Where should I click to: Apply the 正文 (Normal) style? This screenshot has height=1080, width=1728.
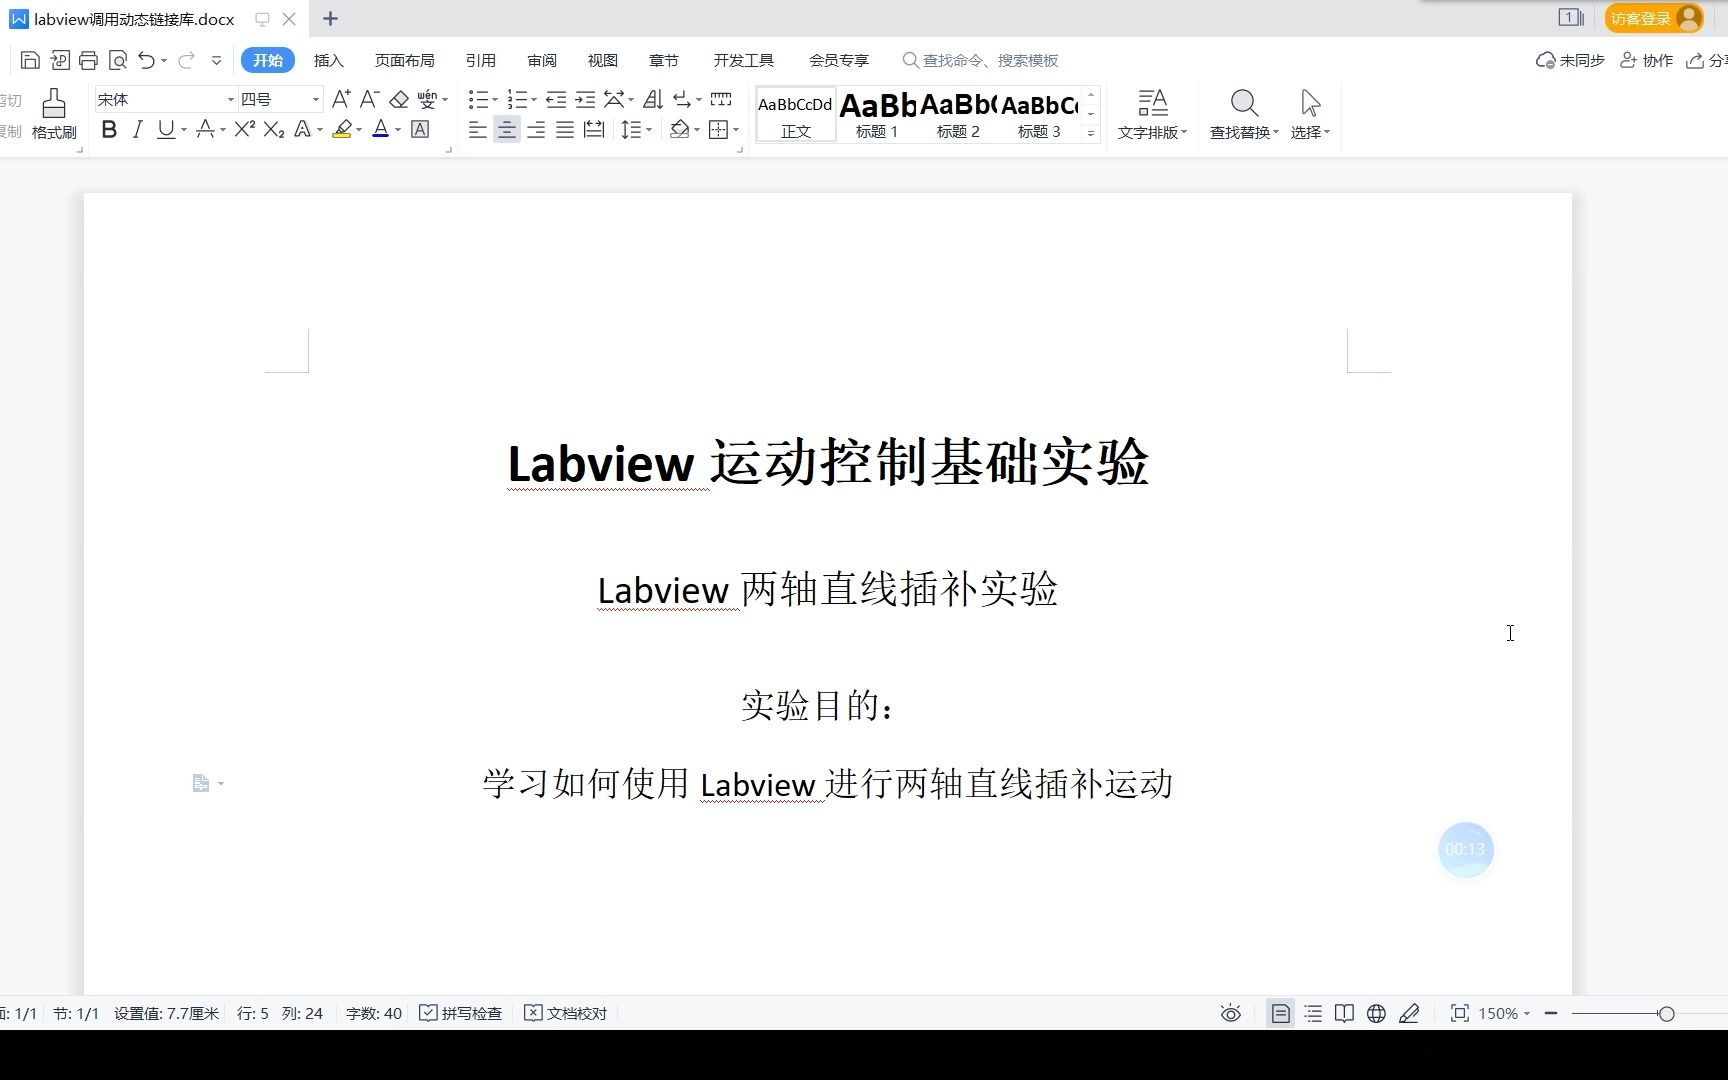click(796, 115)
